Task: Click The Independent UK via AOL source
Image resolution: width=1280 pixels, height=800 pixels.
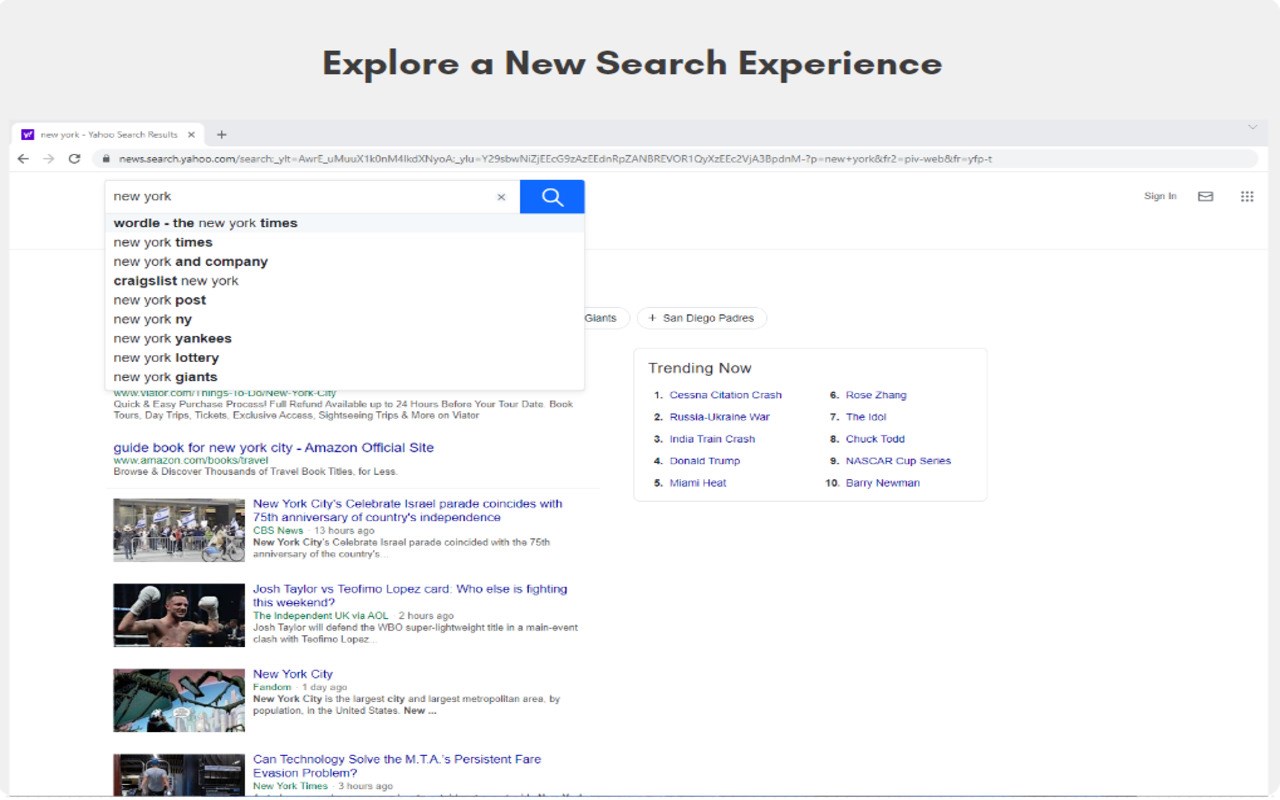Action: 321,616
